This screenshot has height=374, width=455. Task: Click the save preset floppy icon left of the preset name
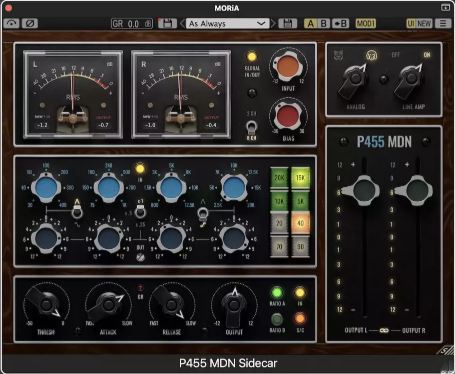pos(167,23)
